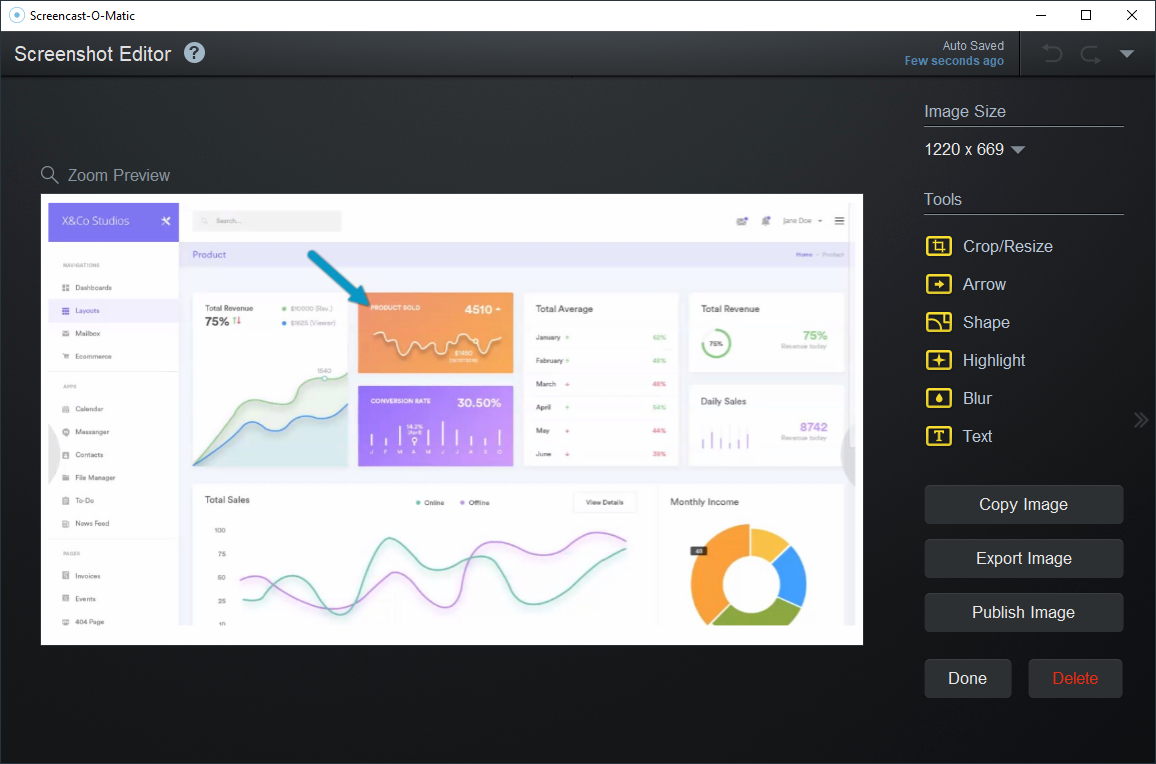Image resolution: width=1156 pixels, height=764 pixels.
Task: Click the Arrow tool label
Action: (x=984, y=284)
